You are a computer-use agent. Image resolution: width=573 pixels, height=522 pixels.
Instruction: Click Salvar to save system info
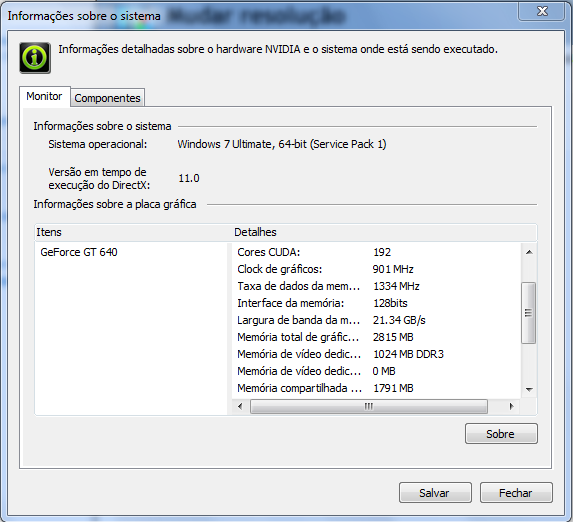(435, 493)
